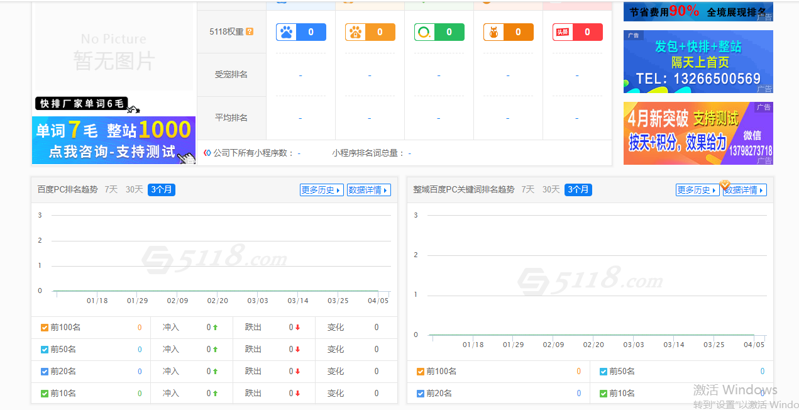Open the 单词7毛 整站1000 ad banner
Viewport: 799px width, 410px height.
click(112, 139)
